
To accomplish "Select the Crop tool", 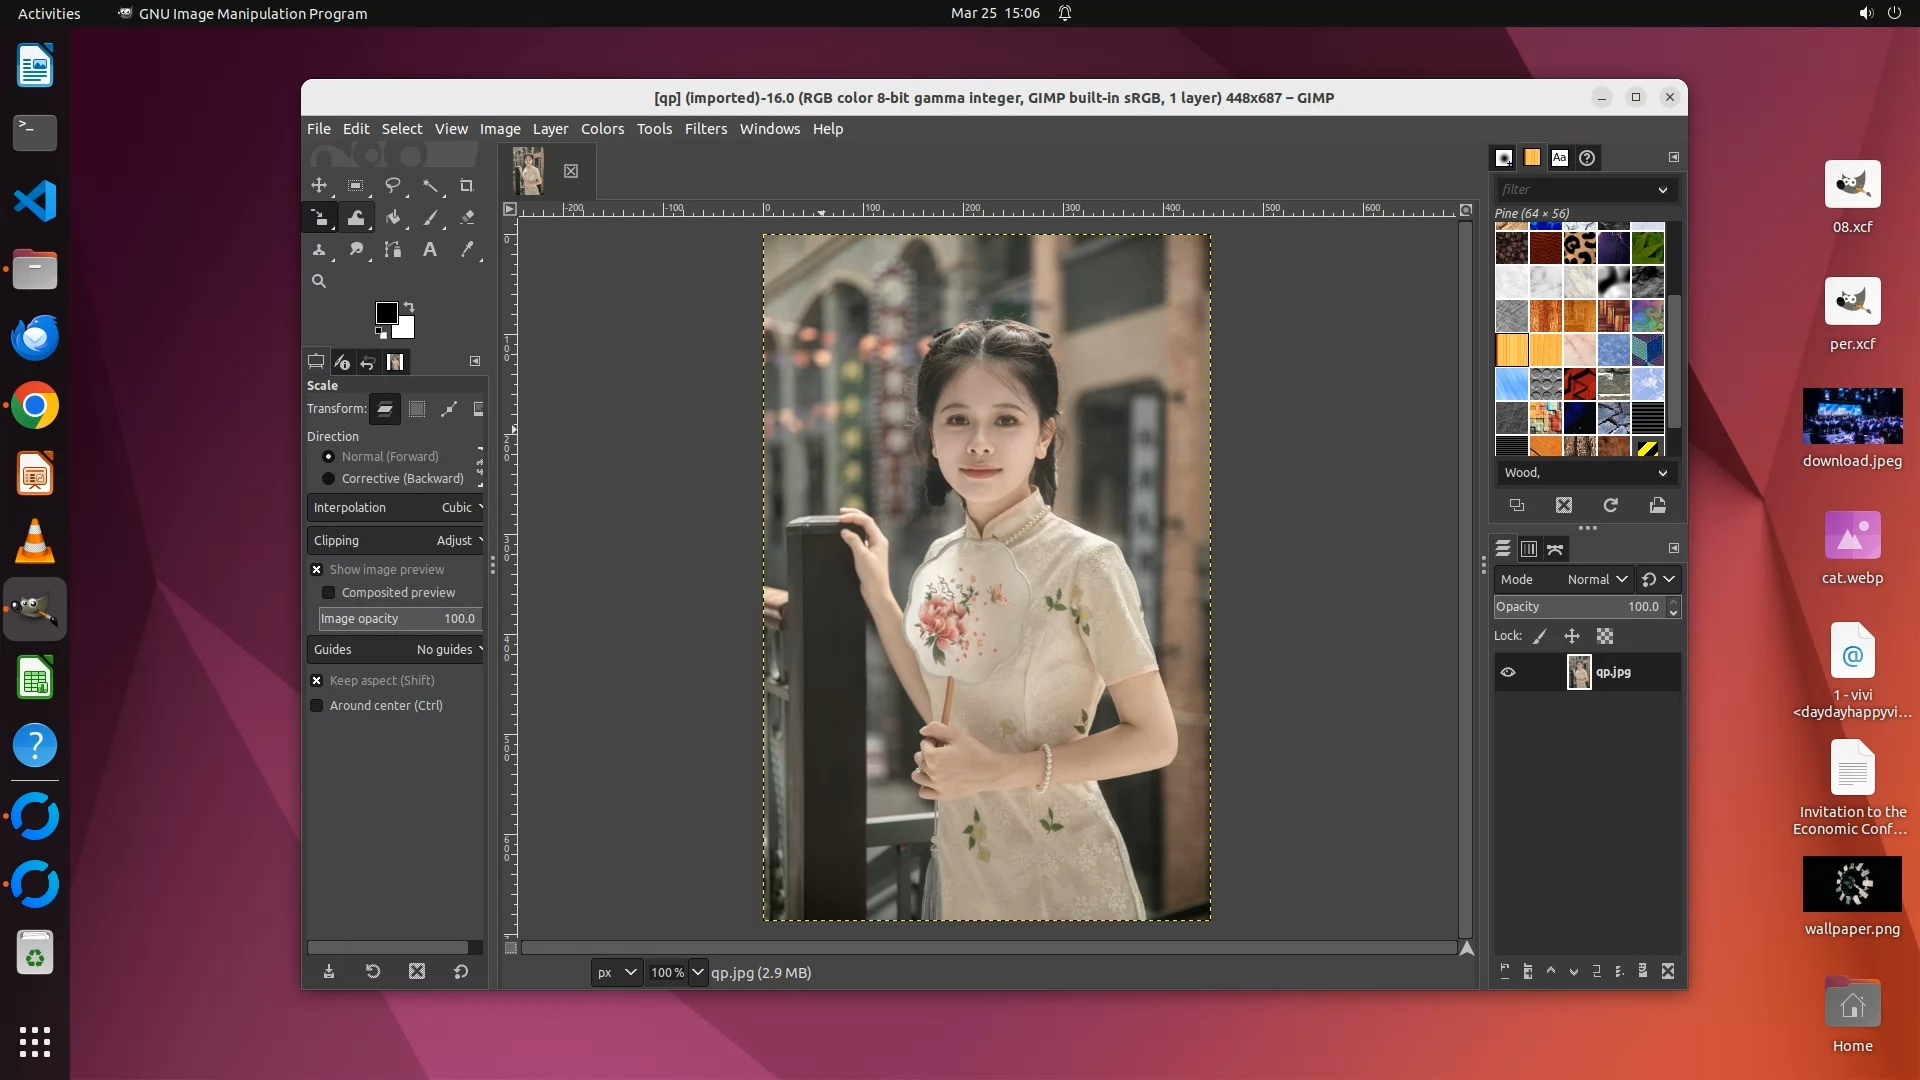I will (x=466, y=186).
